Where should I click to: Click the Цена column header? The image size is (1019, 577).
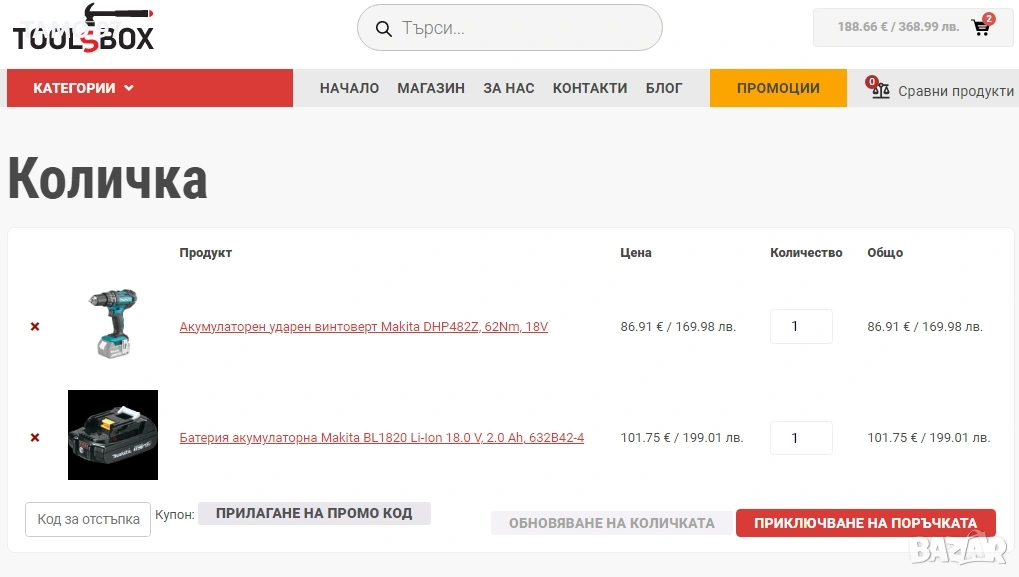tap(636, 253)
